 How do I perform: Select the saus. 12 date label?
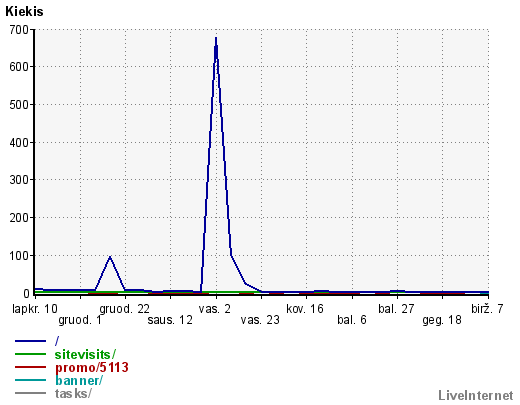(170, 320)
